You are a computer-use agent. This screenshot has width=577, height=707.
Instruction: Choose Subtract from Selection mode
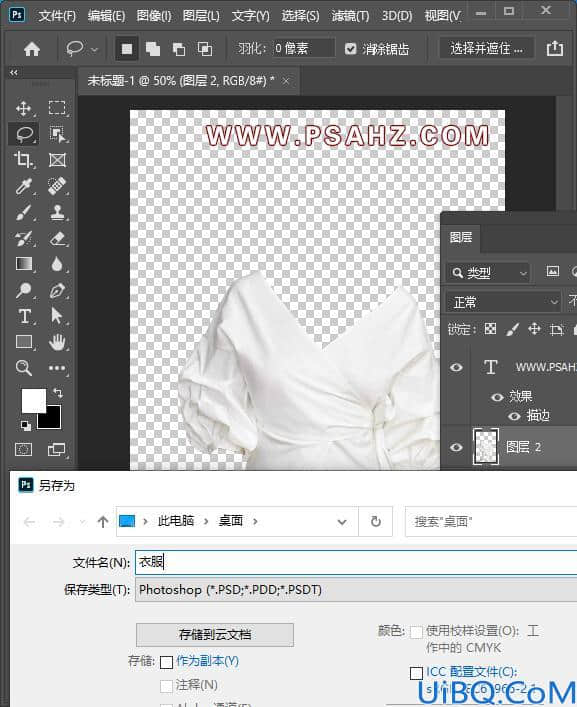click(179, 49)
